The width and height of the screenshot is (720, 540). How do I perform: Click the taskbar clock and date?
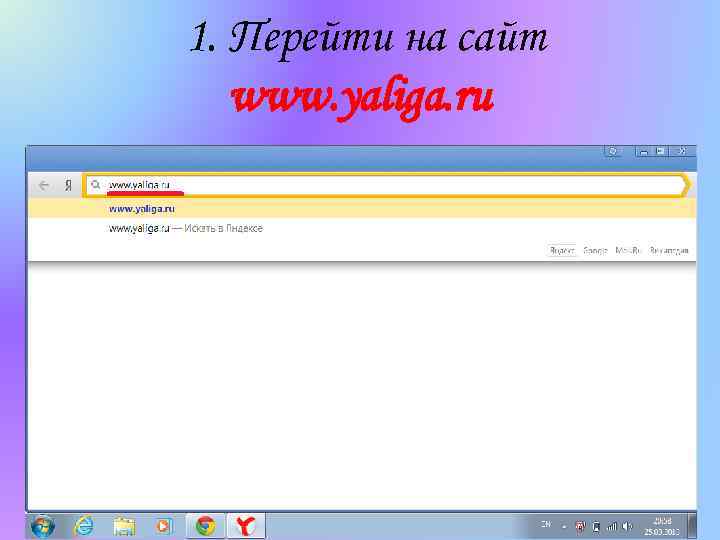(x=662, y=527)
